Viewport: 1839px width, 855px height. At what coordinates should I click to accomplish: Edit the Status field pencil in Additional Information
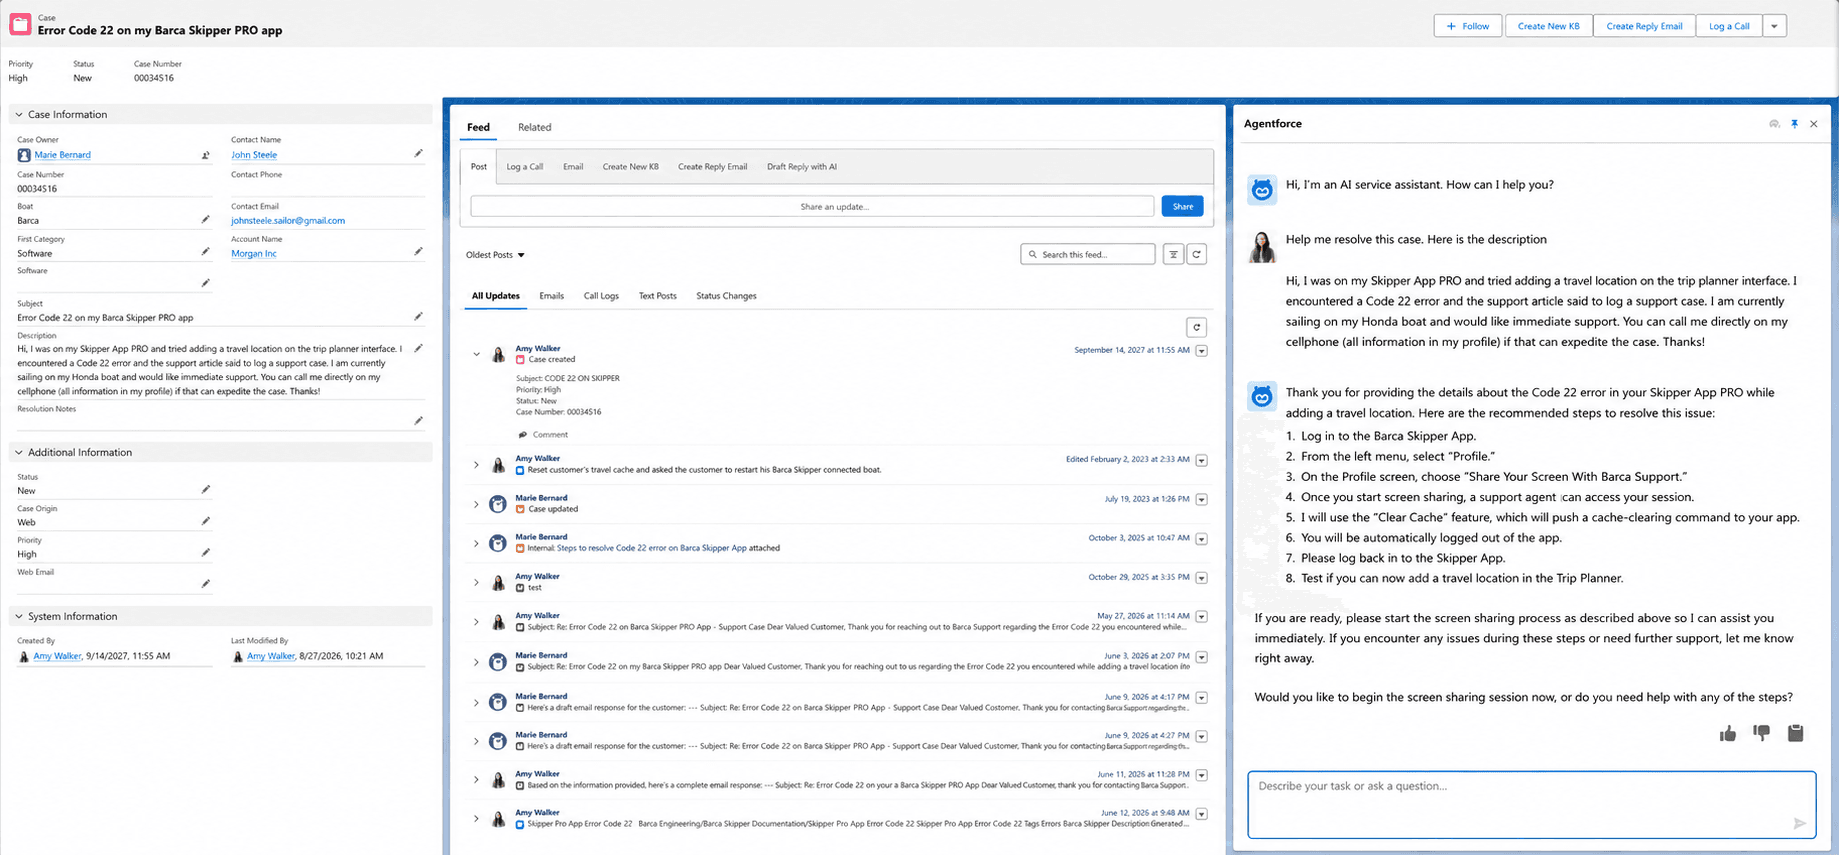point(205,490)
